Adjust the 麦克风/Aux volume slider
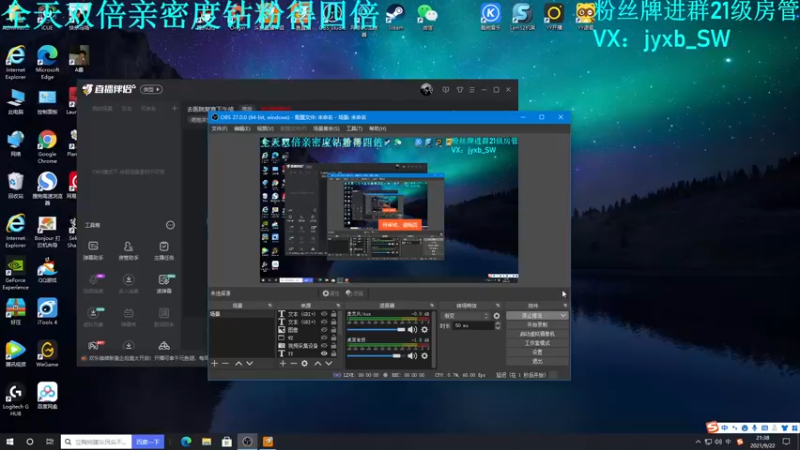The image size is (800, 450). tap(376, 330)
